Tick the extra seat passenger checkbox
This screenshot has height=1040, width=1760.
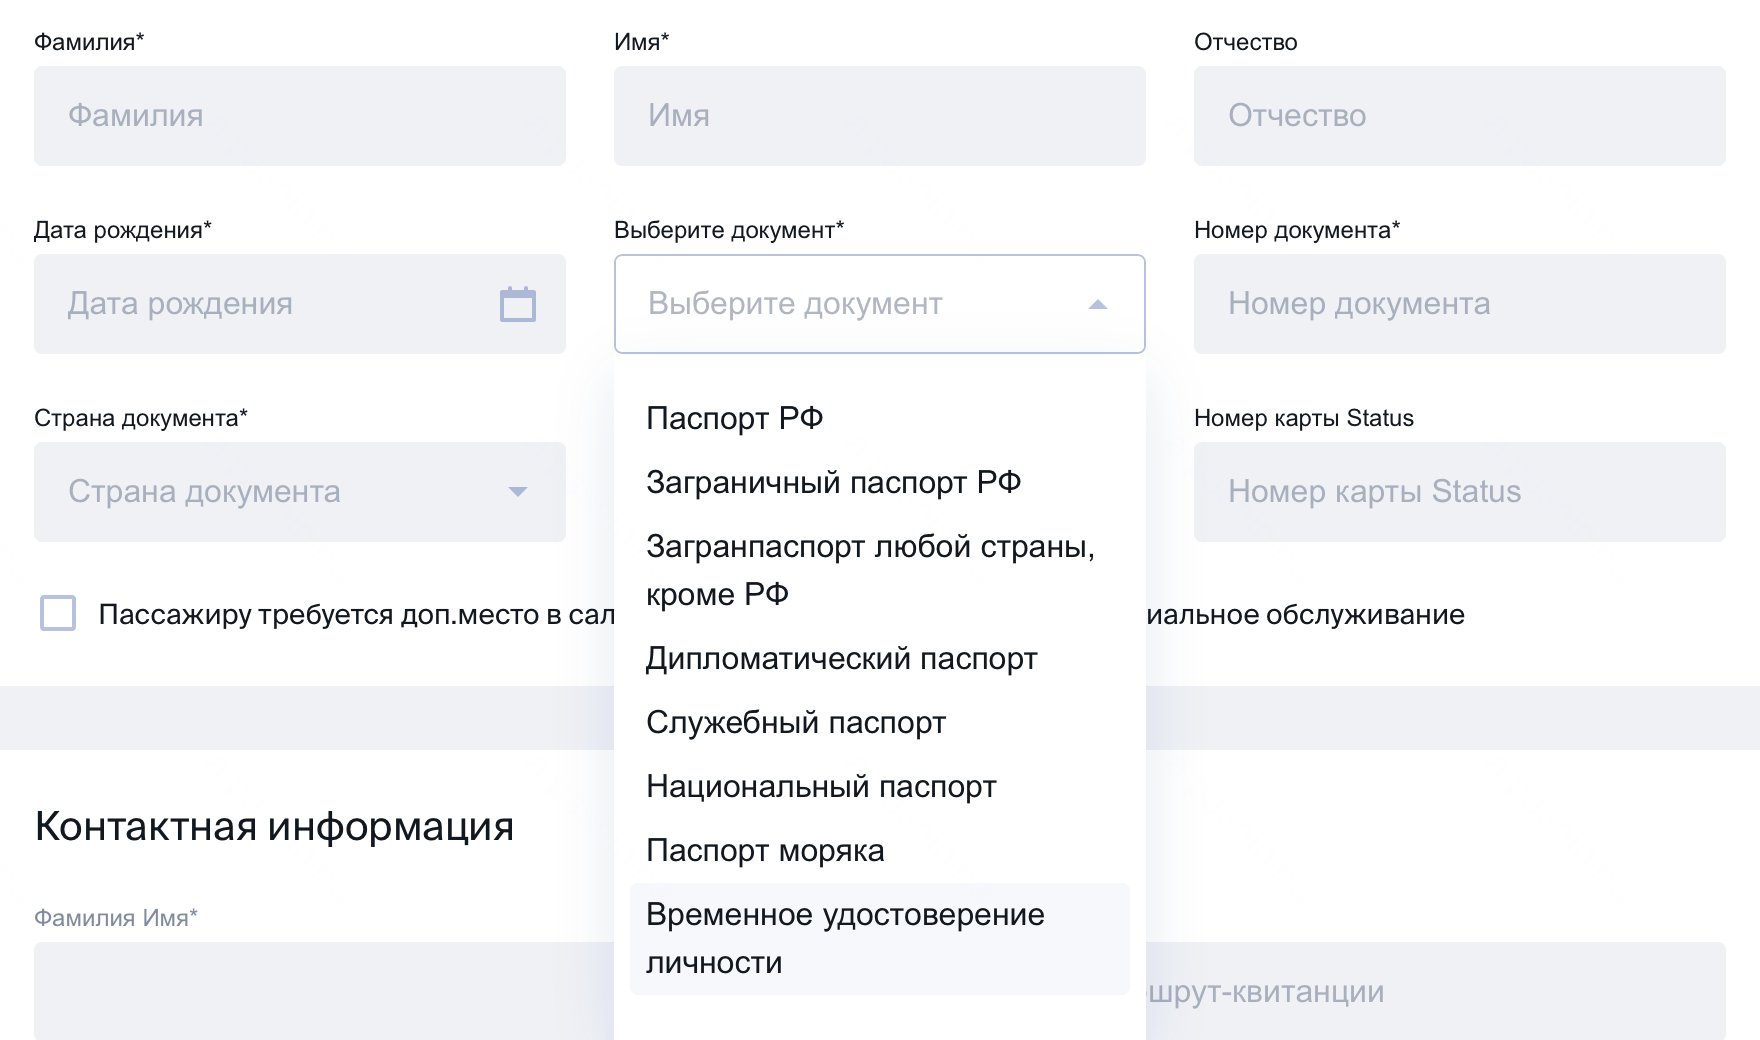pyautogui.click(x=58, y=613)
